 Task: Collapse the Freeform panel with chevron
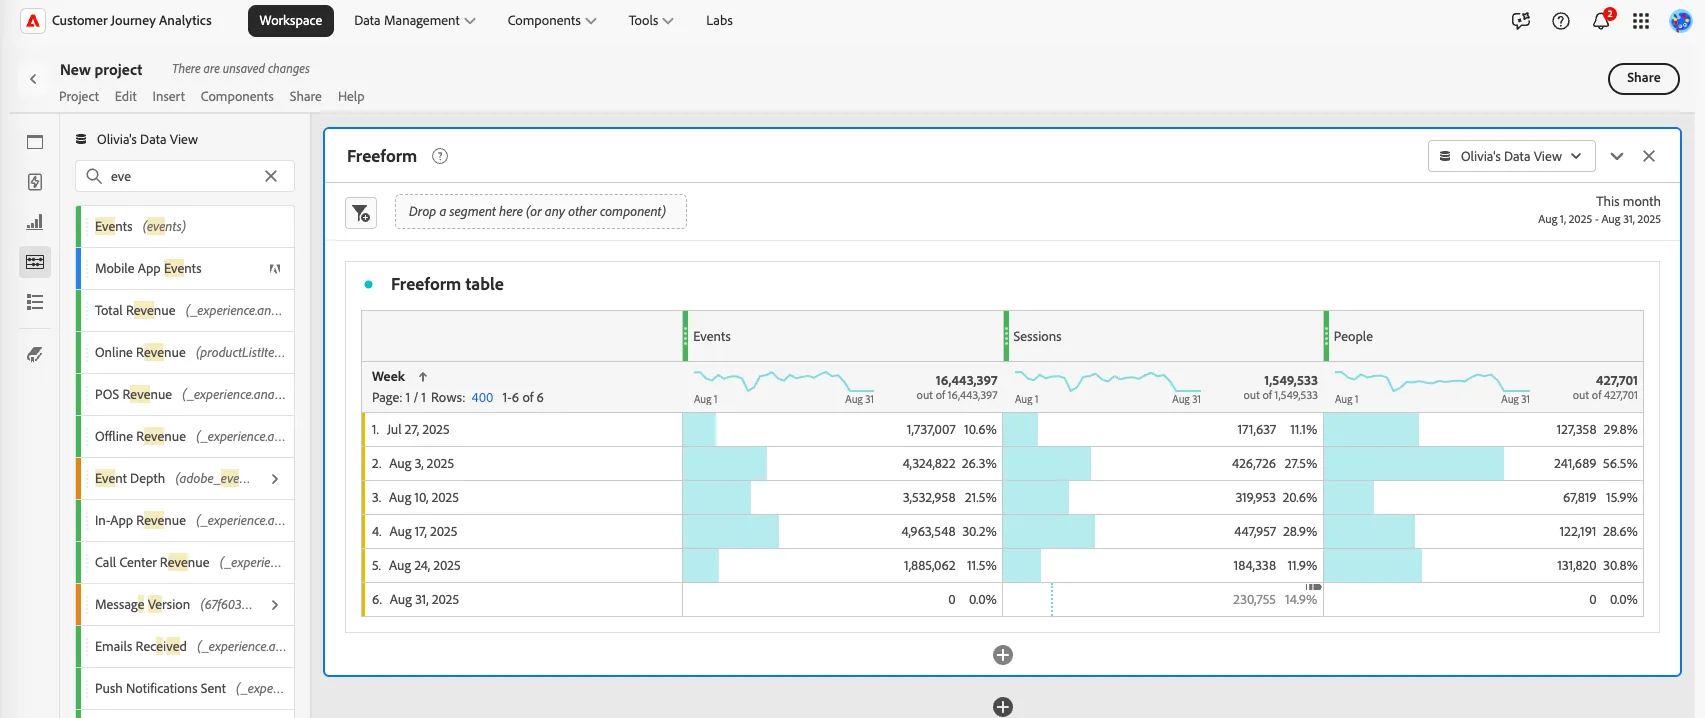1617,156
